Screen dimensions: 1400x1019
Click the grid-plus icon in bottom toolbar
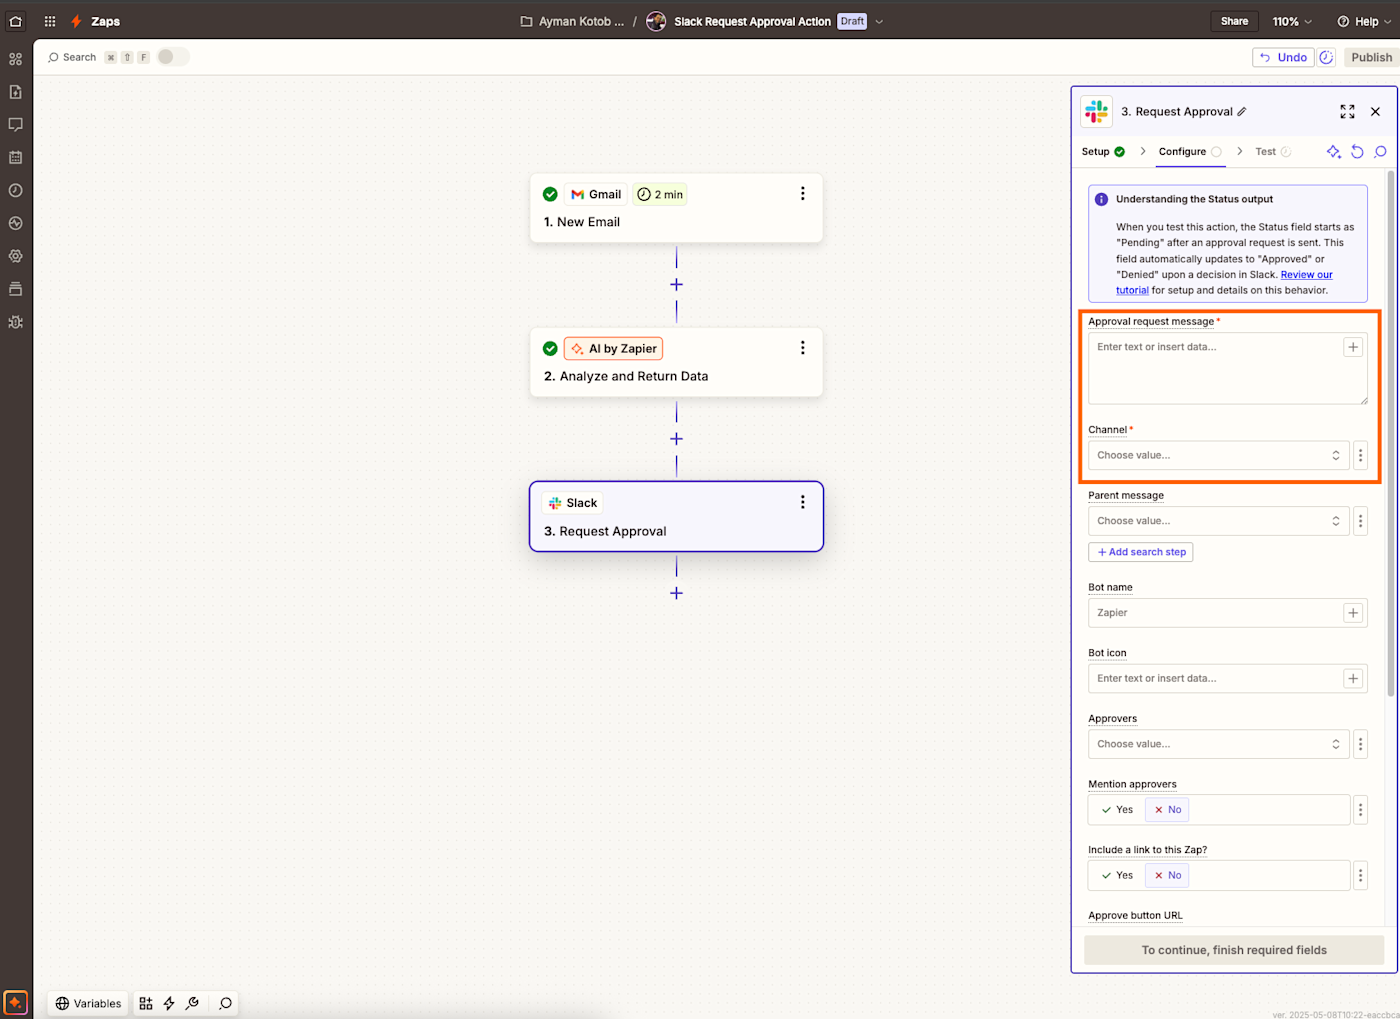[146, 1003]
